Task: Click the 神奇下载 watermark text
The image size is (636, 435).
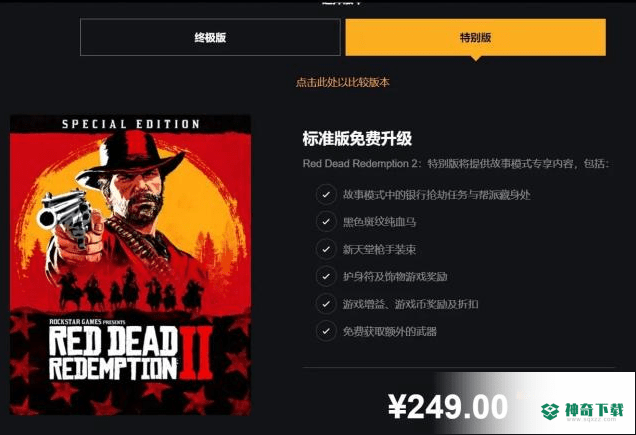Action: (x=594, y=410)
